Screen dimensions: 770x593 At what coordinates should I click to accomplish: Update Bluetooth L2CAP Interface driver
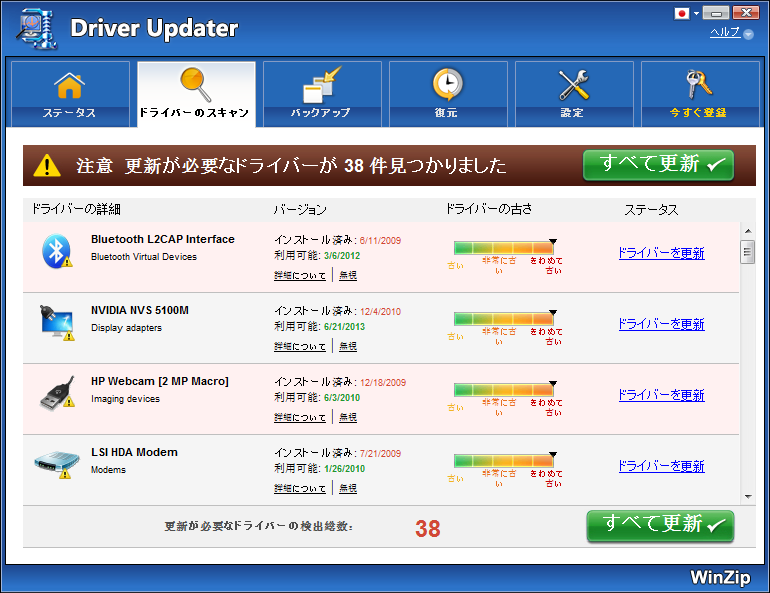tap(661, 253)
